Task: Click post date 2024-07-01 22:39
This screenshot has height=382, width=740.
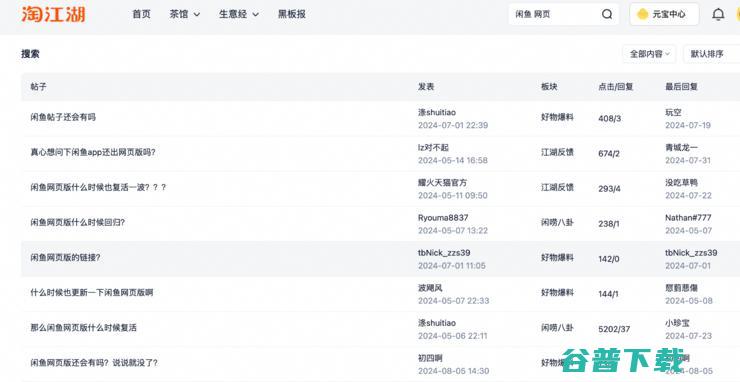Action: click(453, 125)
